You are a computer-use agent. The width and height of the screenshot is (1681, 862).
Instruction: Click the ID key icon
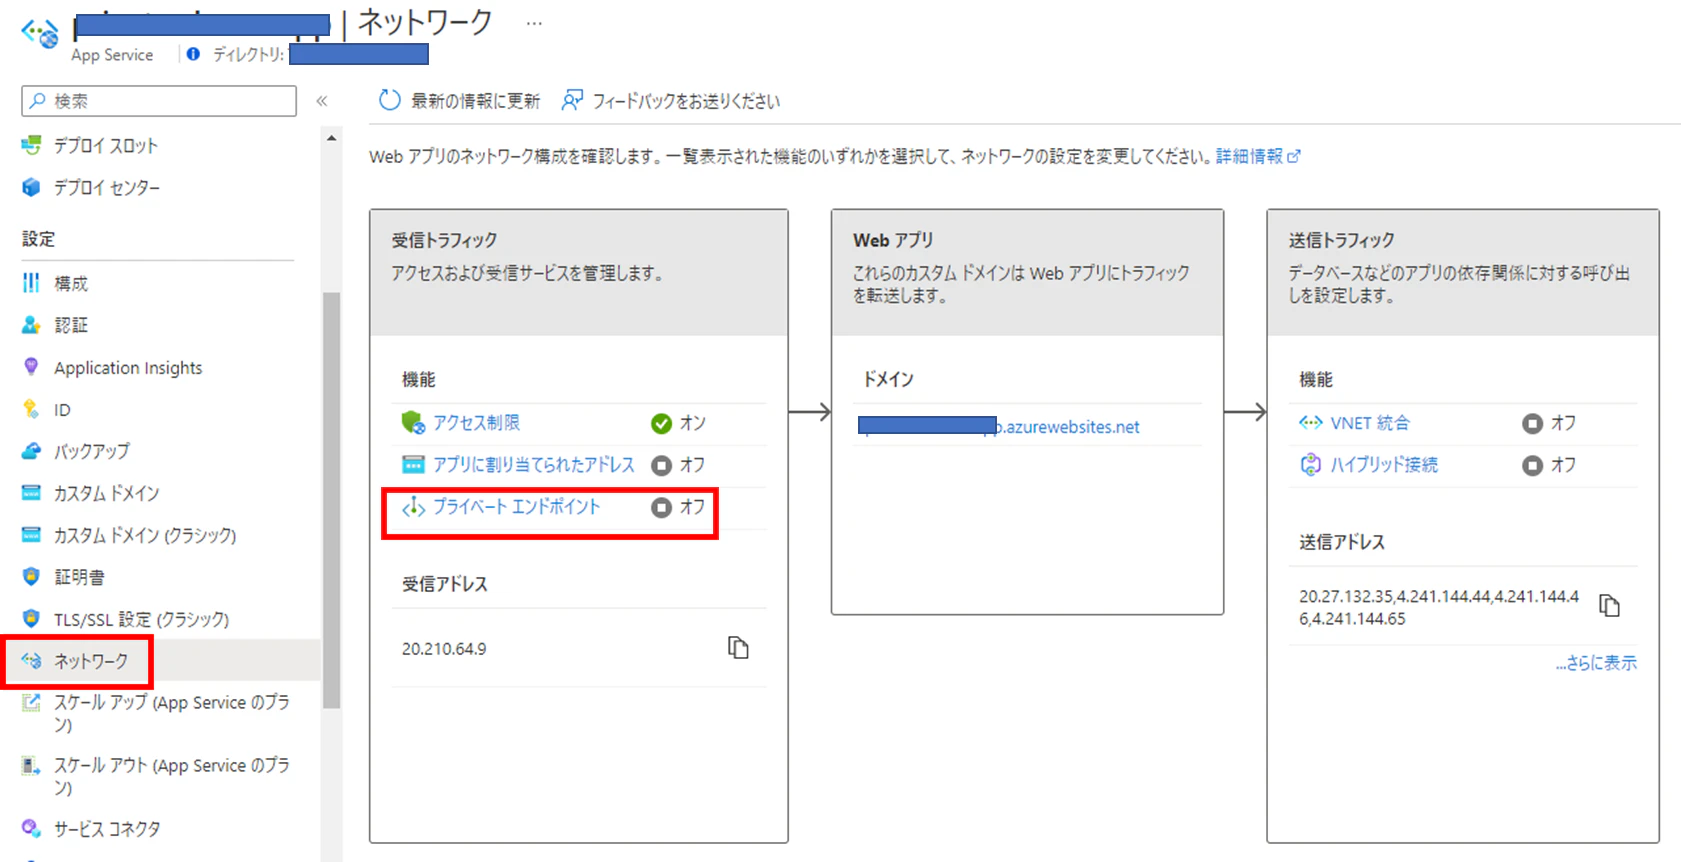(32, 409)
